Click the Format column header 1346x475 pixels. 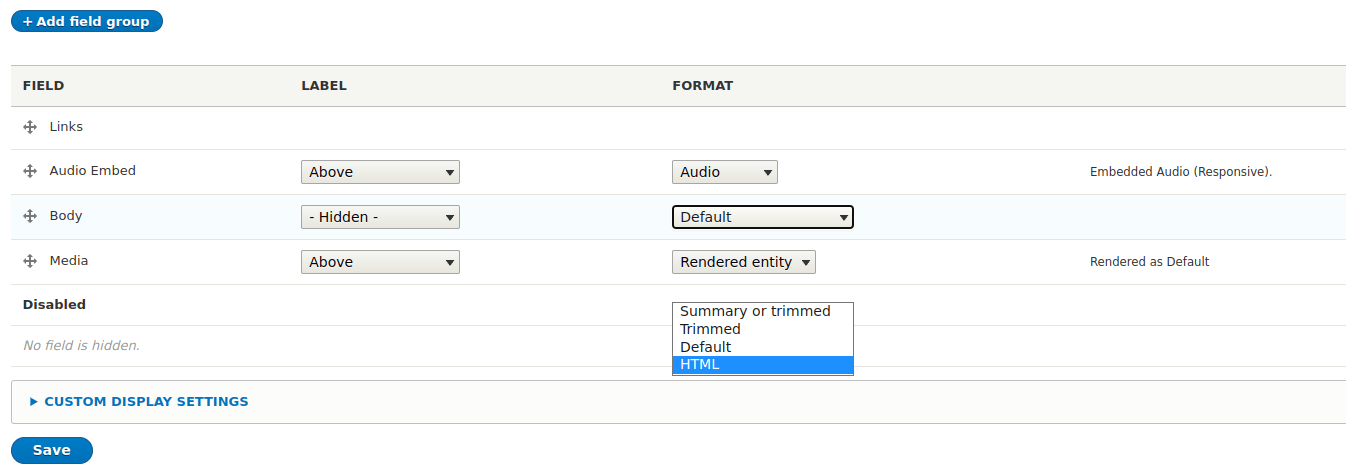pos(703,86)
